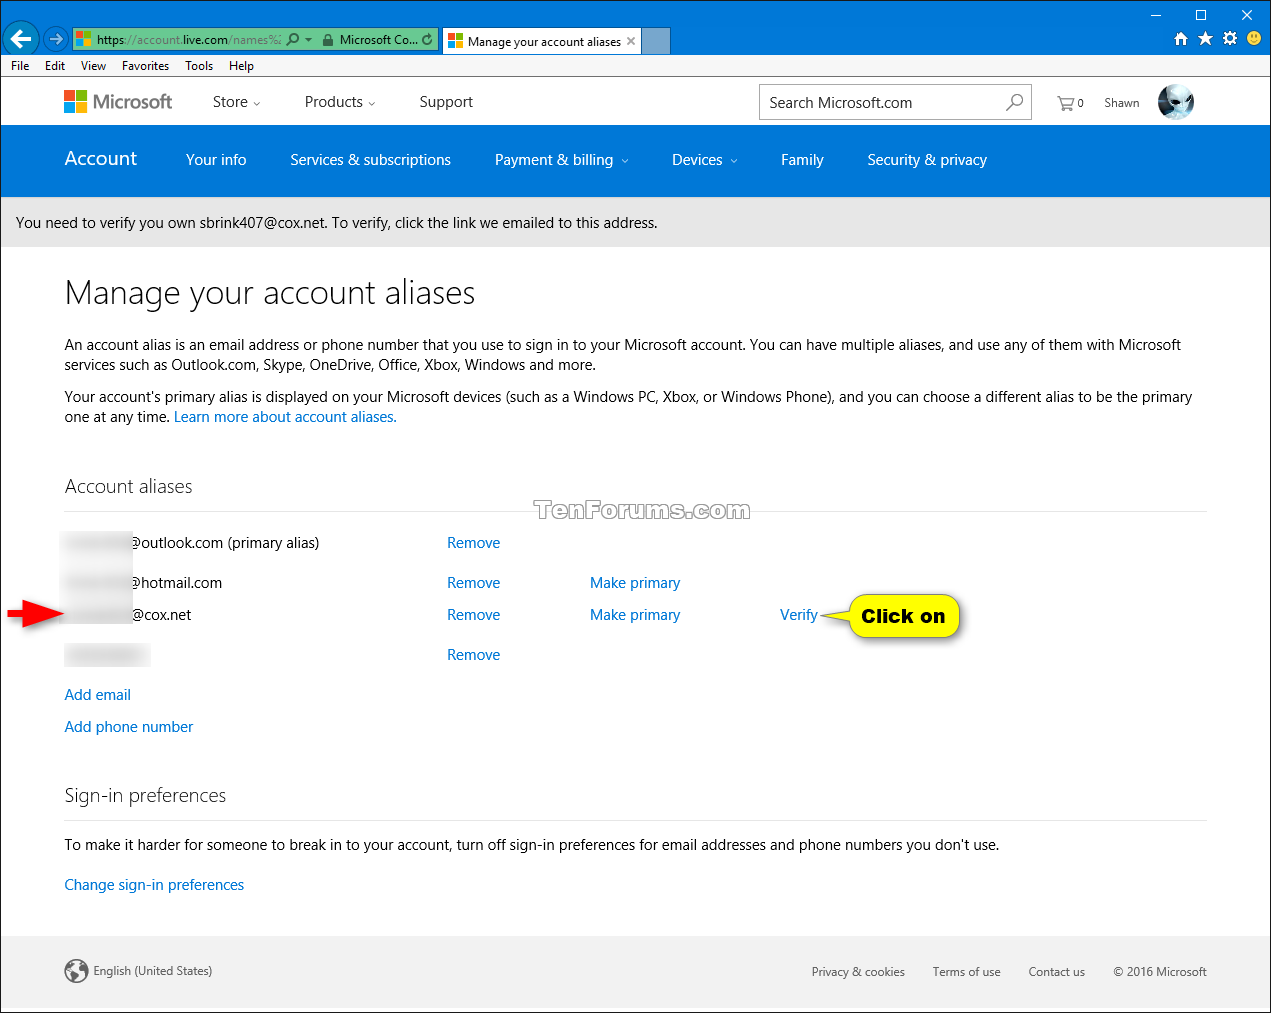Open the browser Tools gear icon
The height and width of the screenshot is (1013, 1271).
1230,39
